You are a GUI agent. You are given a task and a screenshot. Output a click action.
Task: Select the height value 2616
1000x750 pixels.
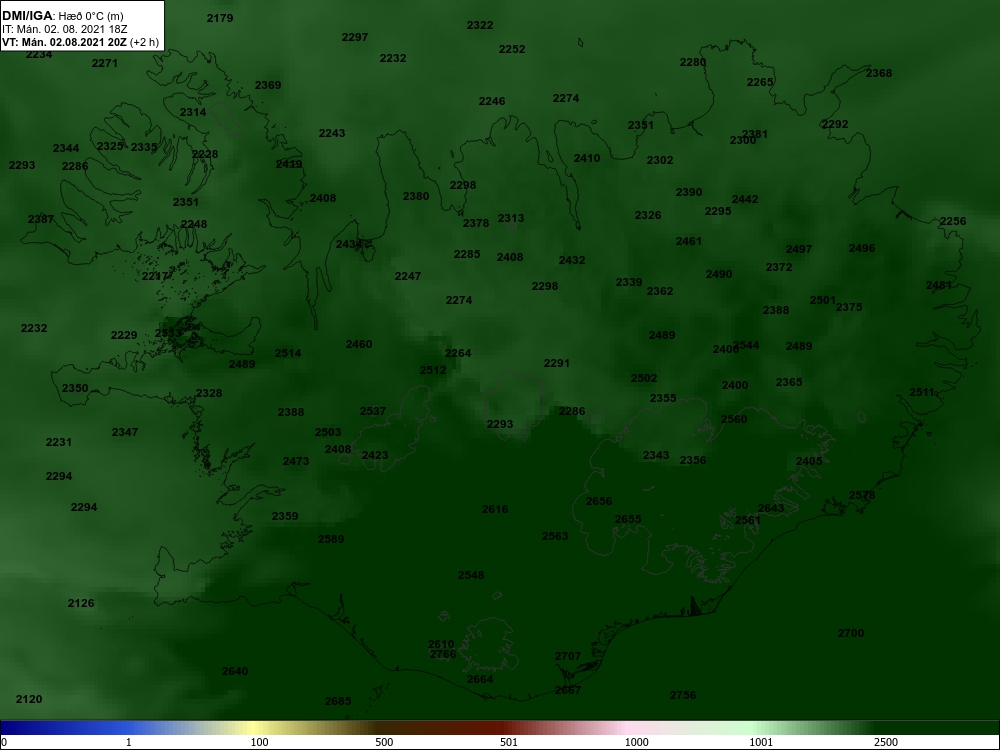click(496, 510)
